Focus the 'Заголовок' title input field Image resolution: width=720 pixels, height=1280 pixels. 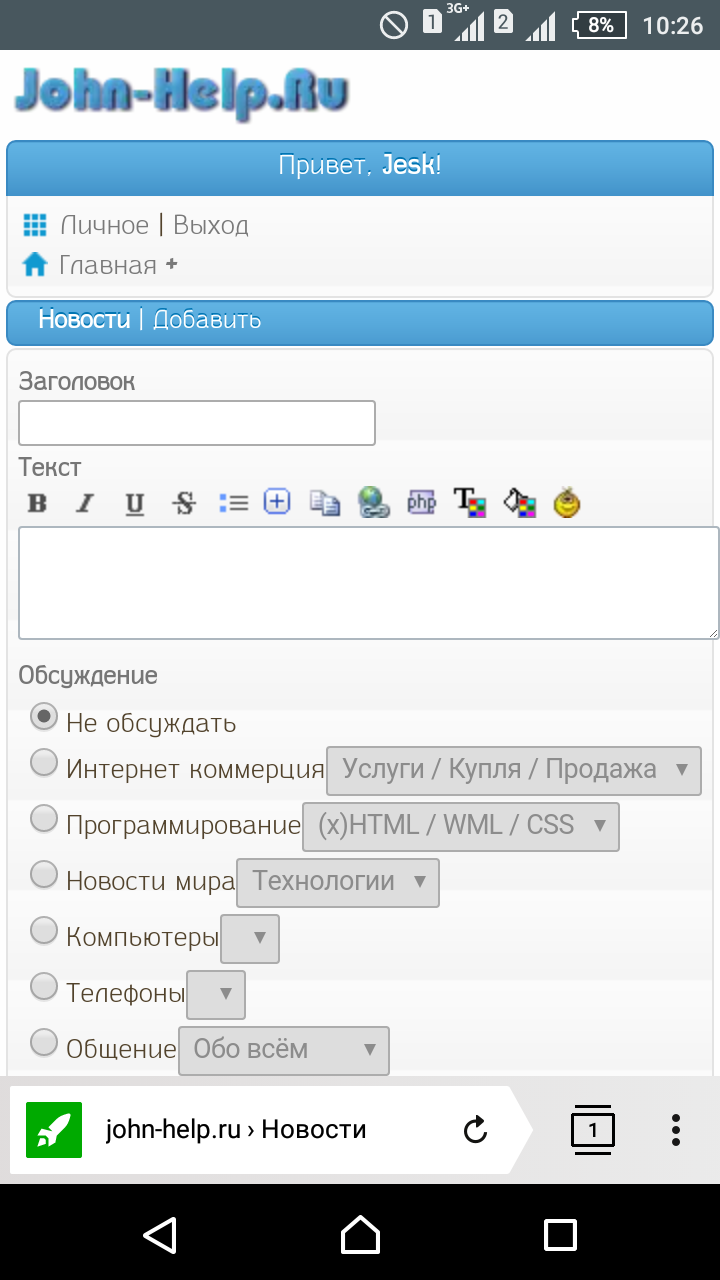click(x=197, y=423)
